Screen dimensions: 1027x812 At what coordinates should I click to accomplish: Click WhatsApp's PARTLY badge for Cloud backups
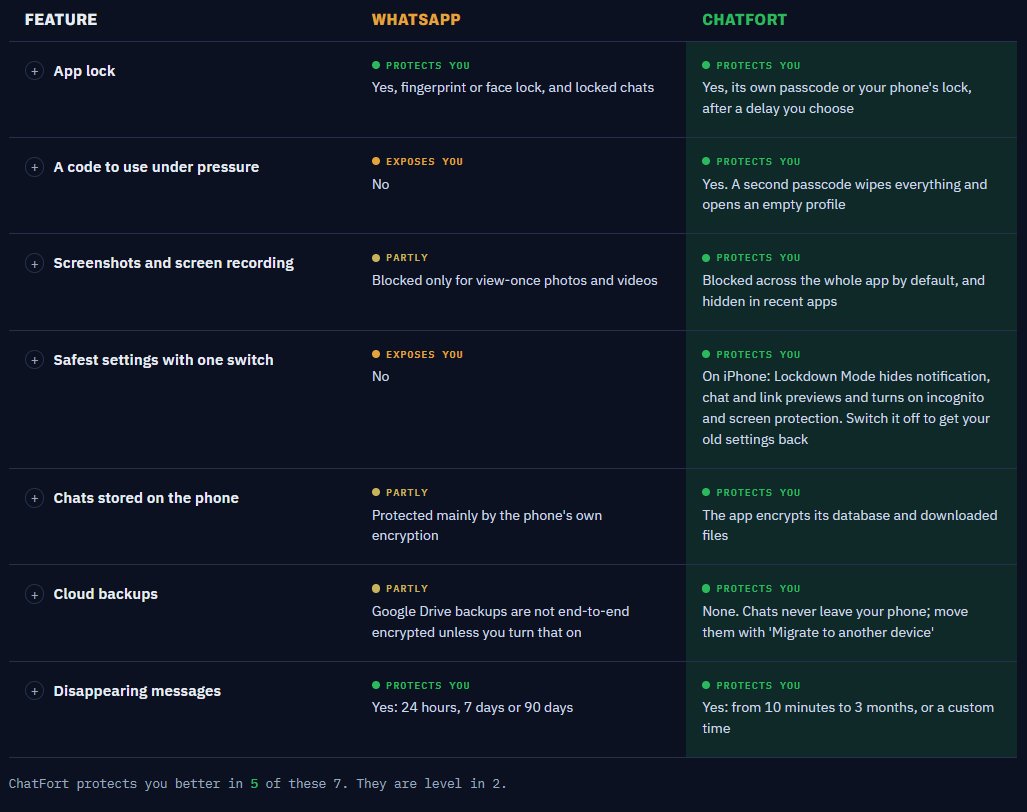[400, 588]
